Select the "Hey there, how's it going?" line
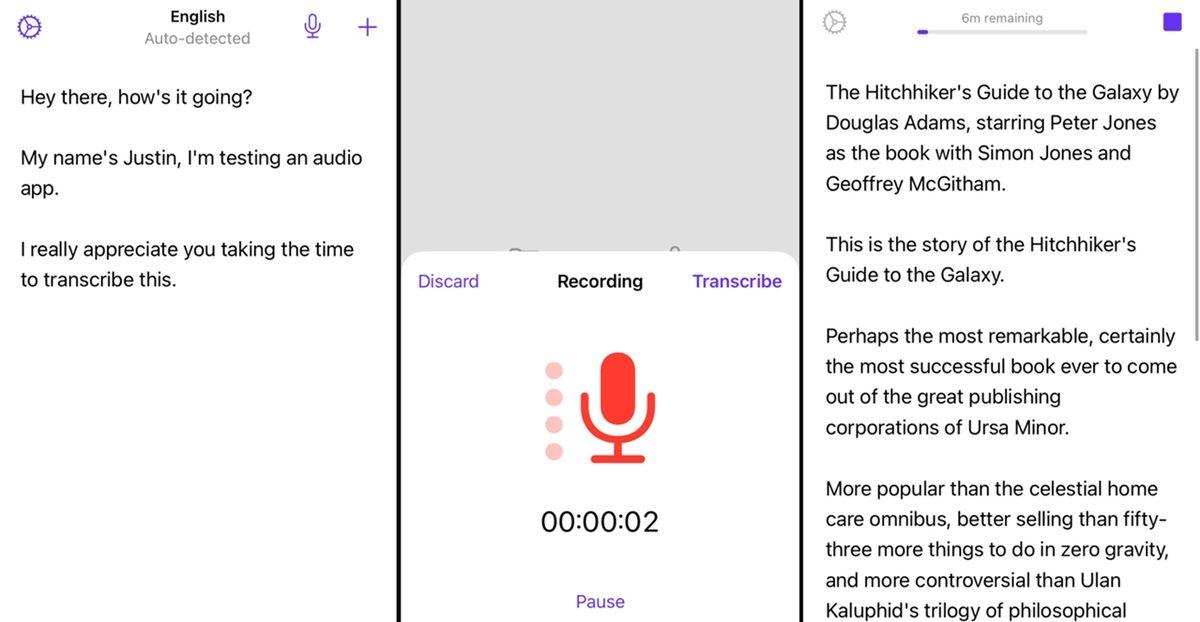The width and height of the screenshot is (1200, 622). (x=136, y=97)
